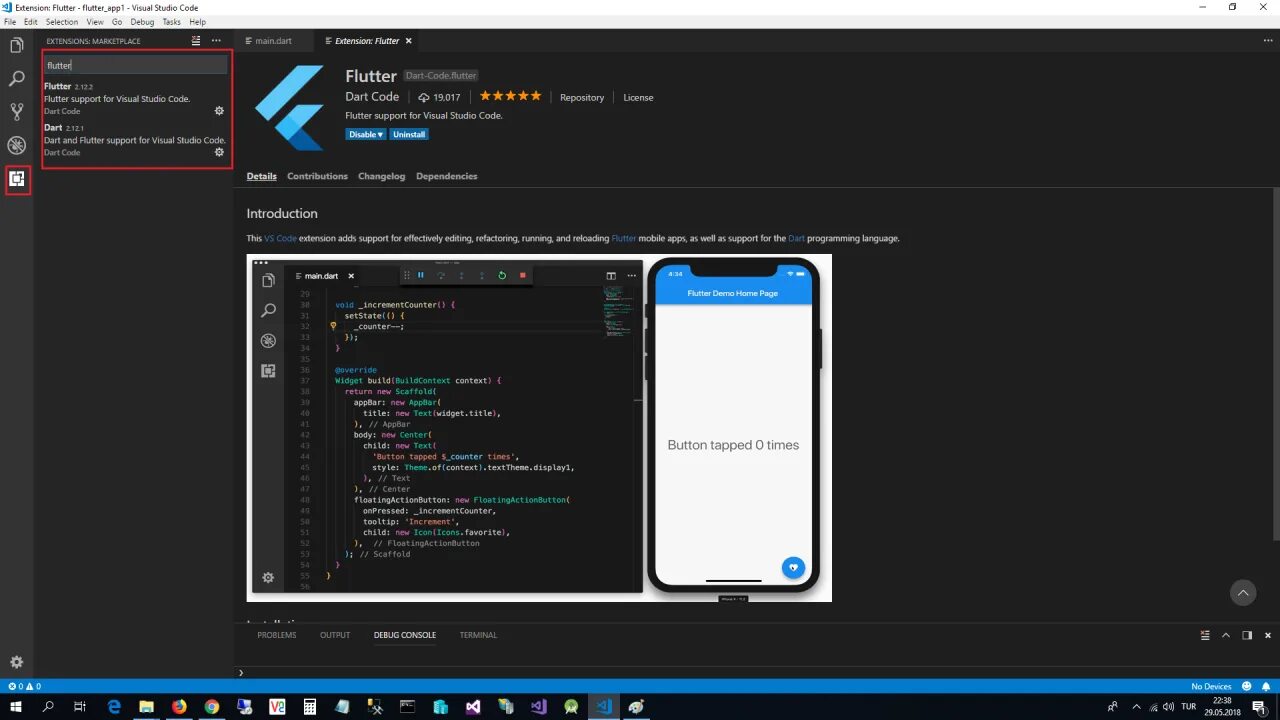Open the License link
Viewport: 1280px width, 720px height.
coord(638,98)
